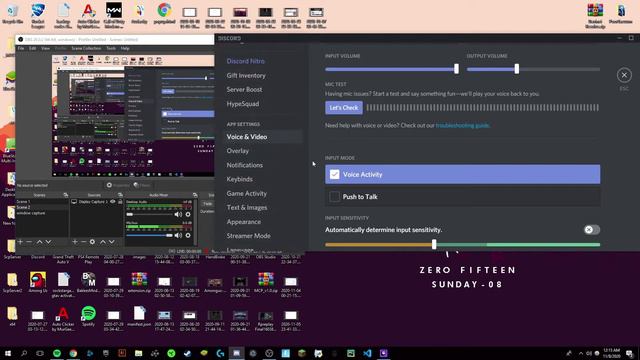Open Appearance settings in Discord
This screenshot has width=640, height=360.
pyautogui.click(x=244, y=222)
